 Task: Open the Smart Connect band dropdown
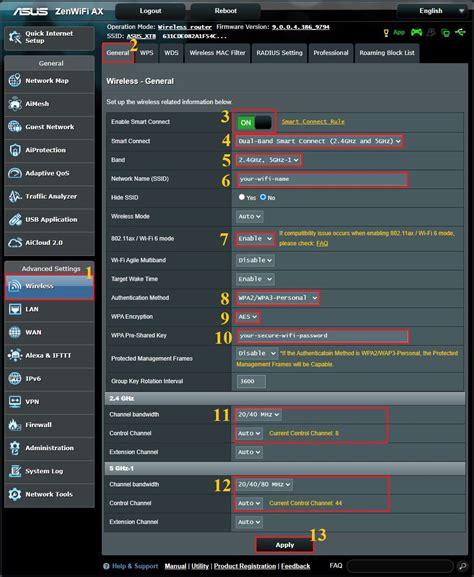(x=319, y=141)
